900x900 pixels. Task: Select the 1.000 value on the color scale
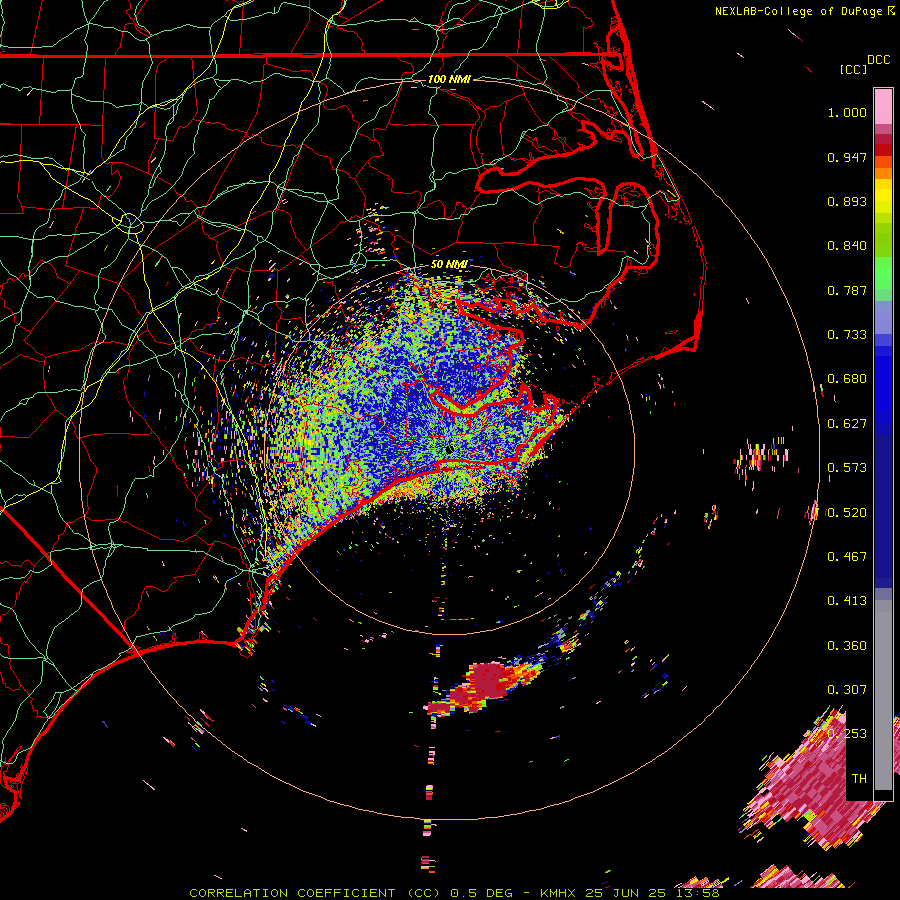pos(847,113)
